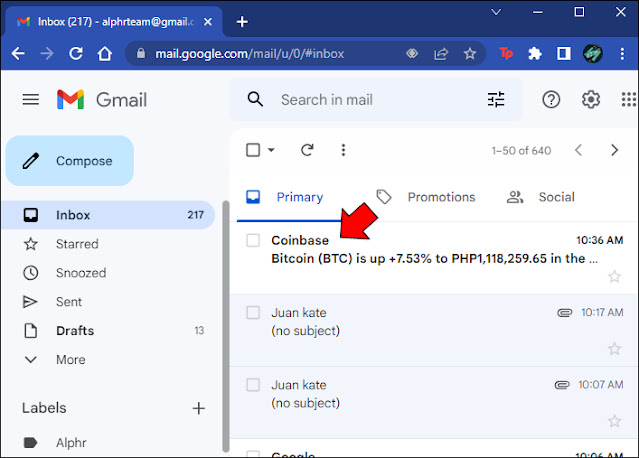
Task: Click the diamond icon in address bar
Action: 412,53
